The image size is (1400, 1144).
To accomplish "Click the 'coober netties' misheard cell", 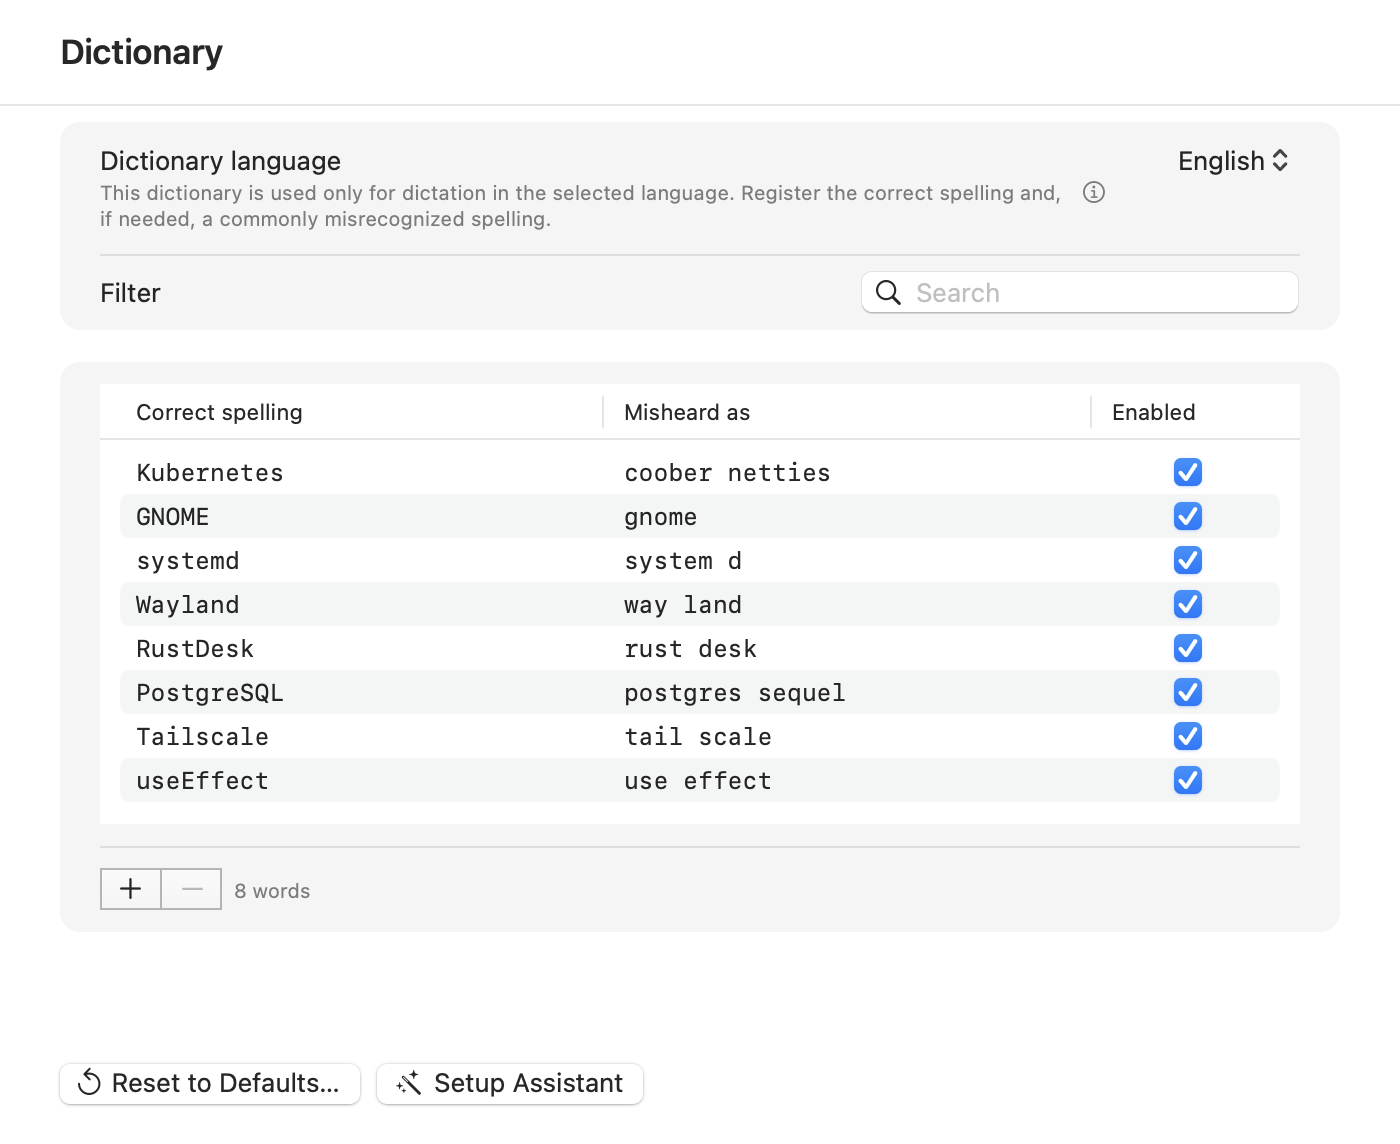I will pyautogui.click(x=727, y=473).
